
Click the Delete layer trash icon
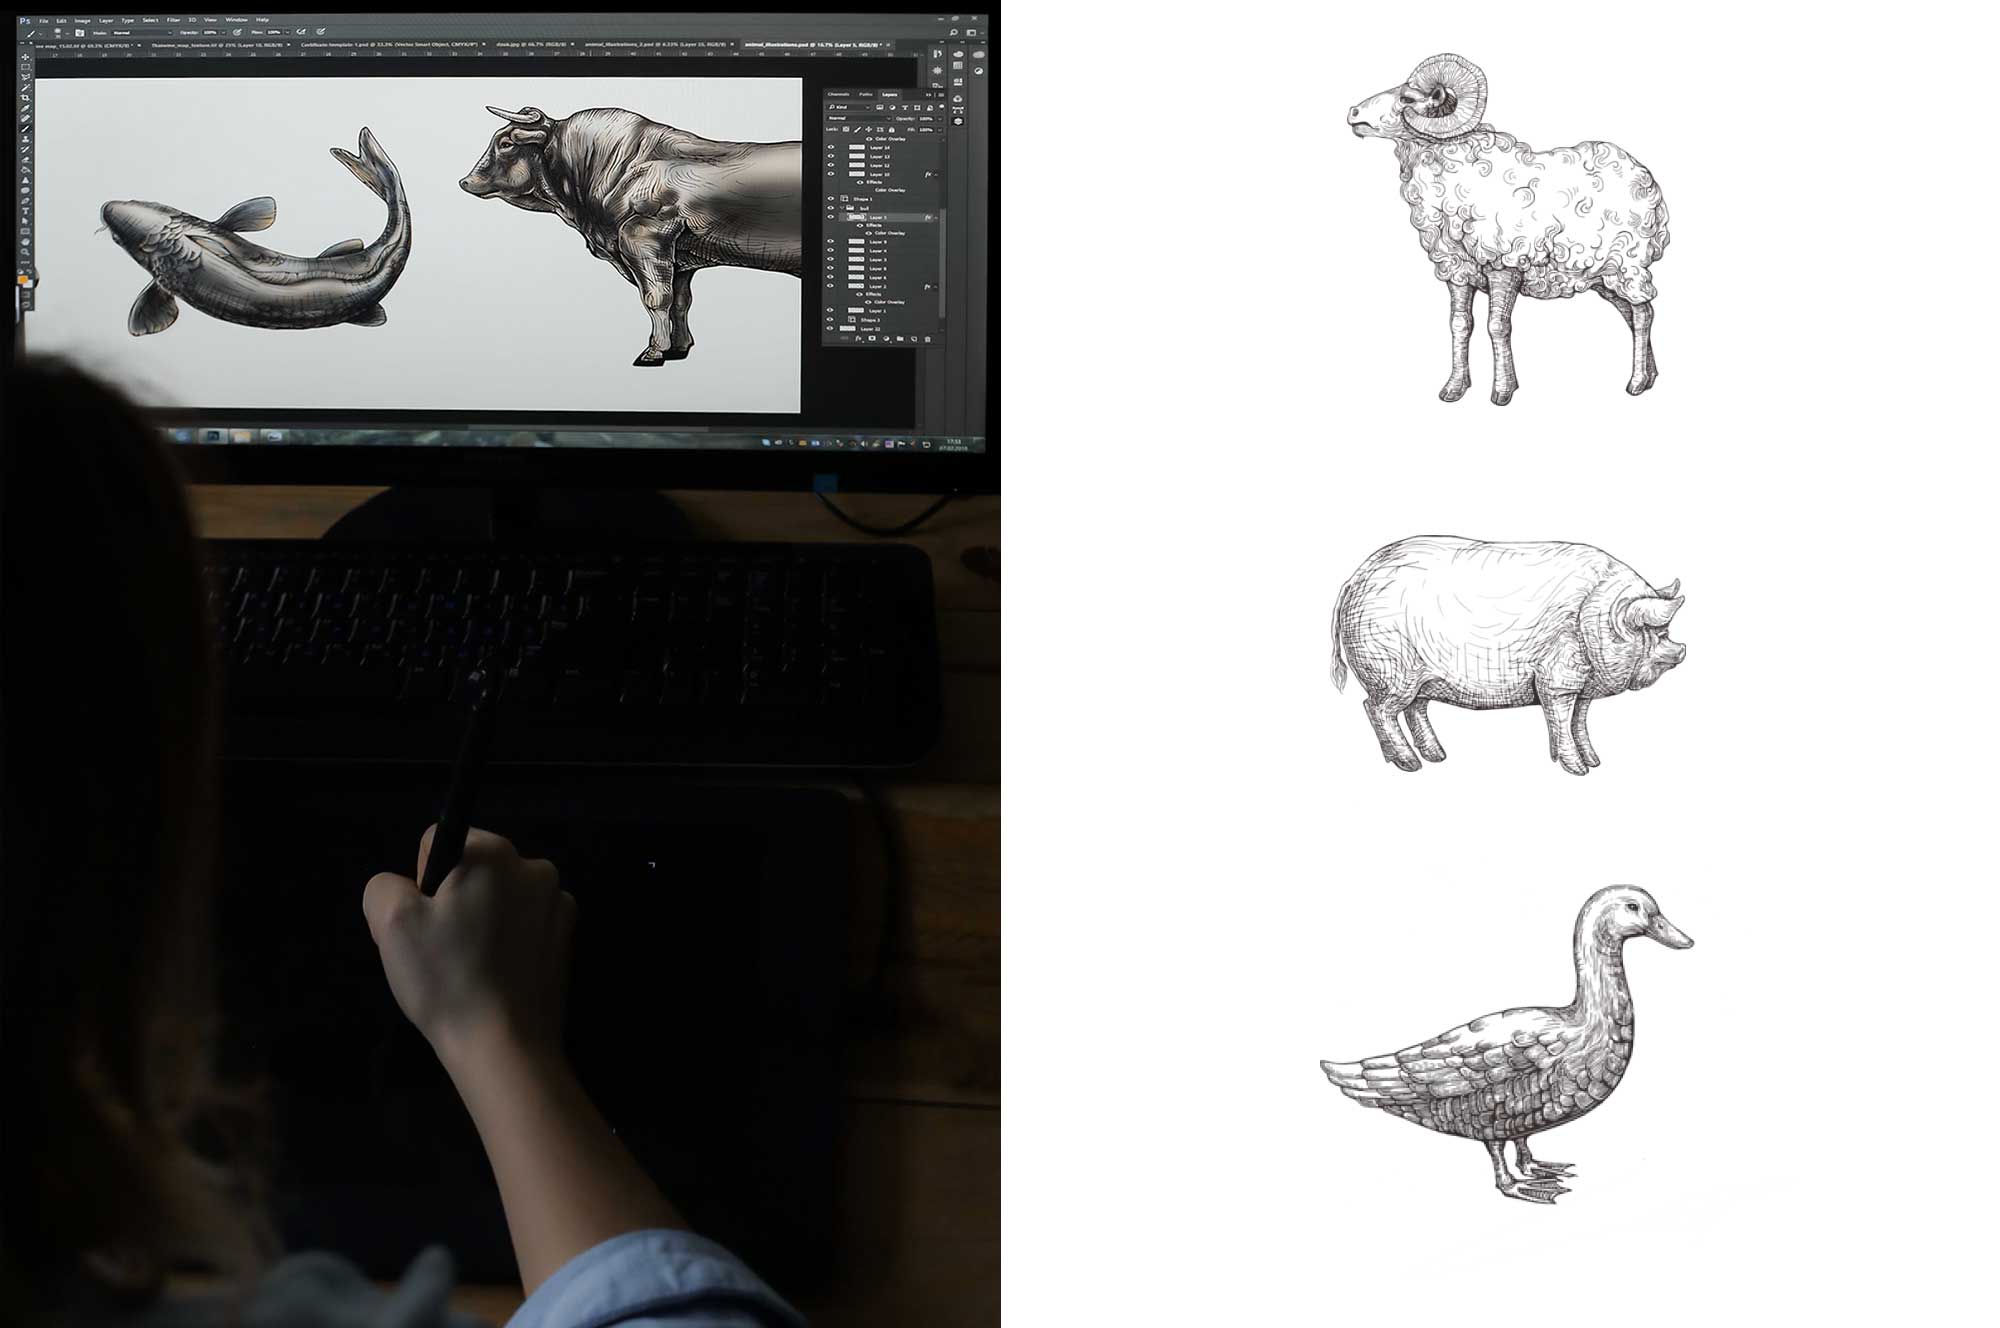pos(928,339)
